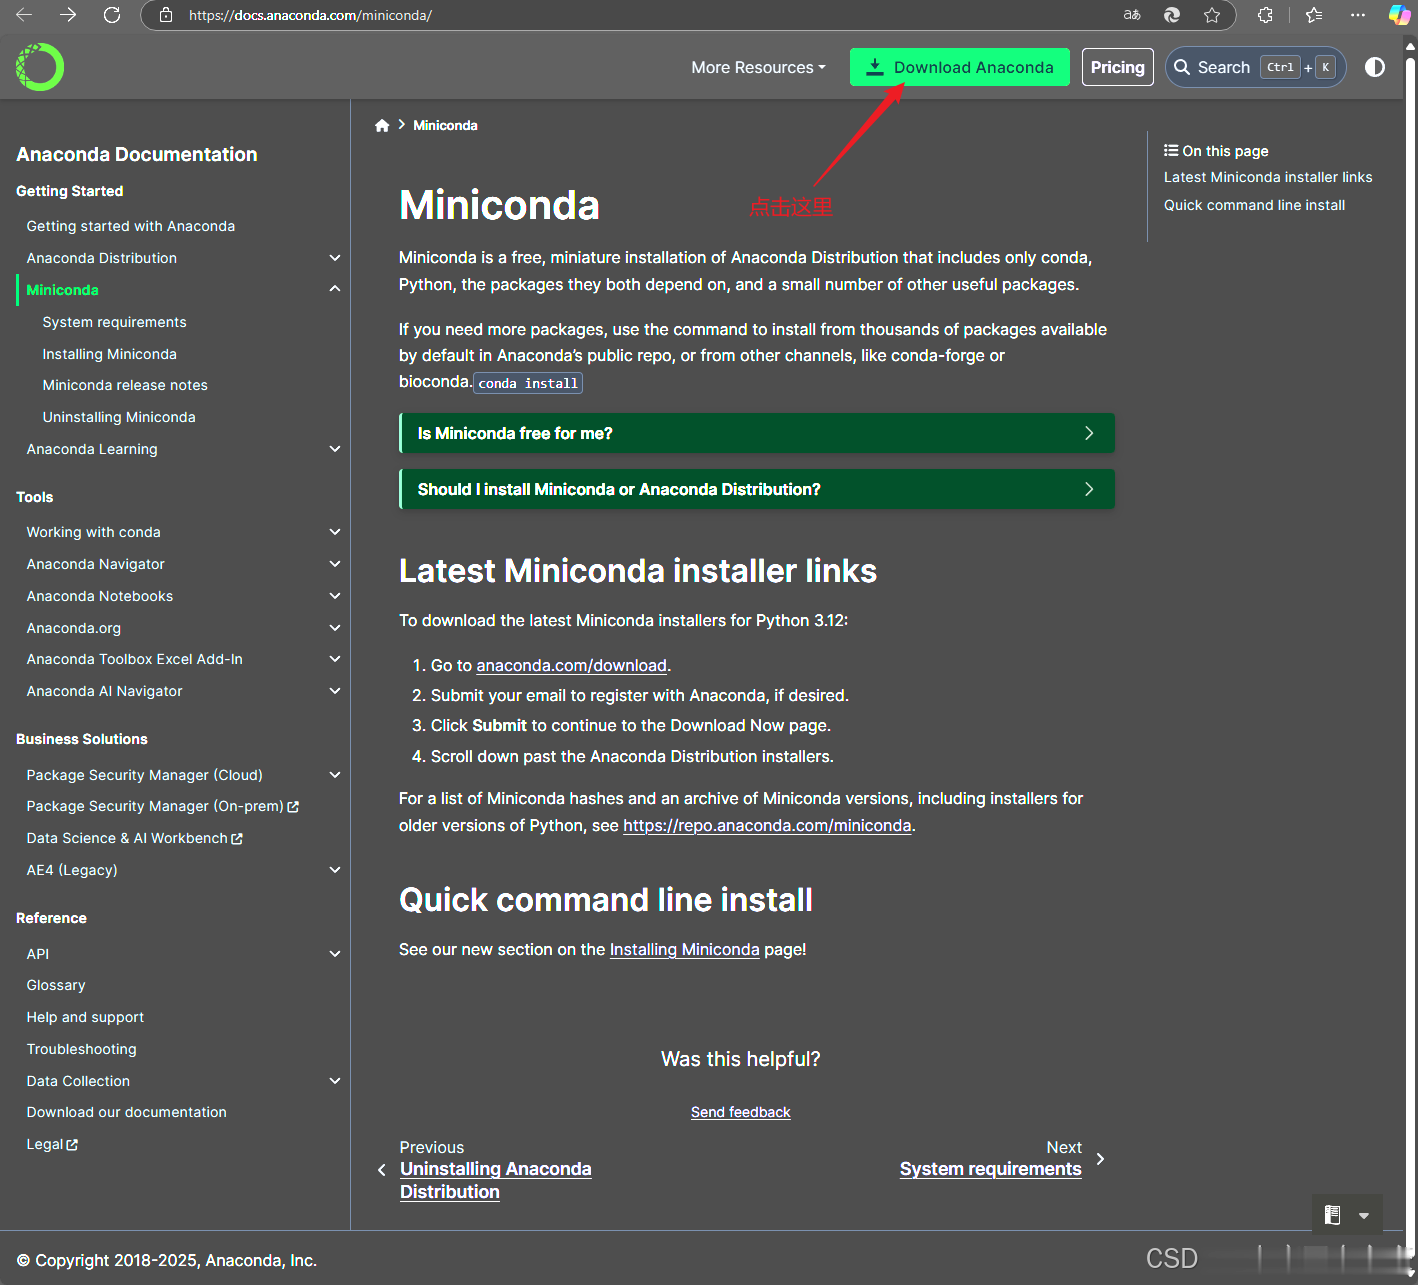Open browser settings three-dot menu
This screenshot has width=1418, height=1285.
1357,15
